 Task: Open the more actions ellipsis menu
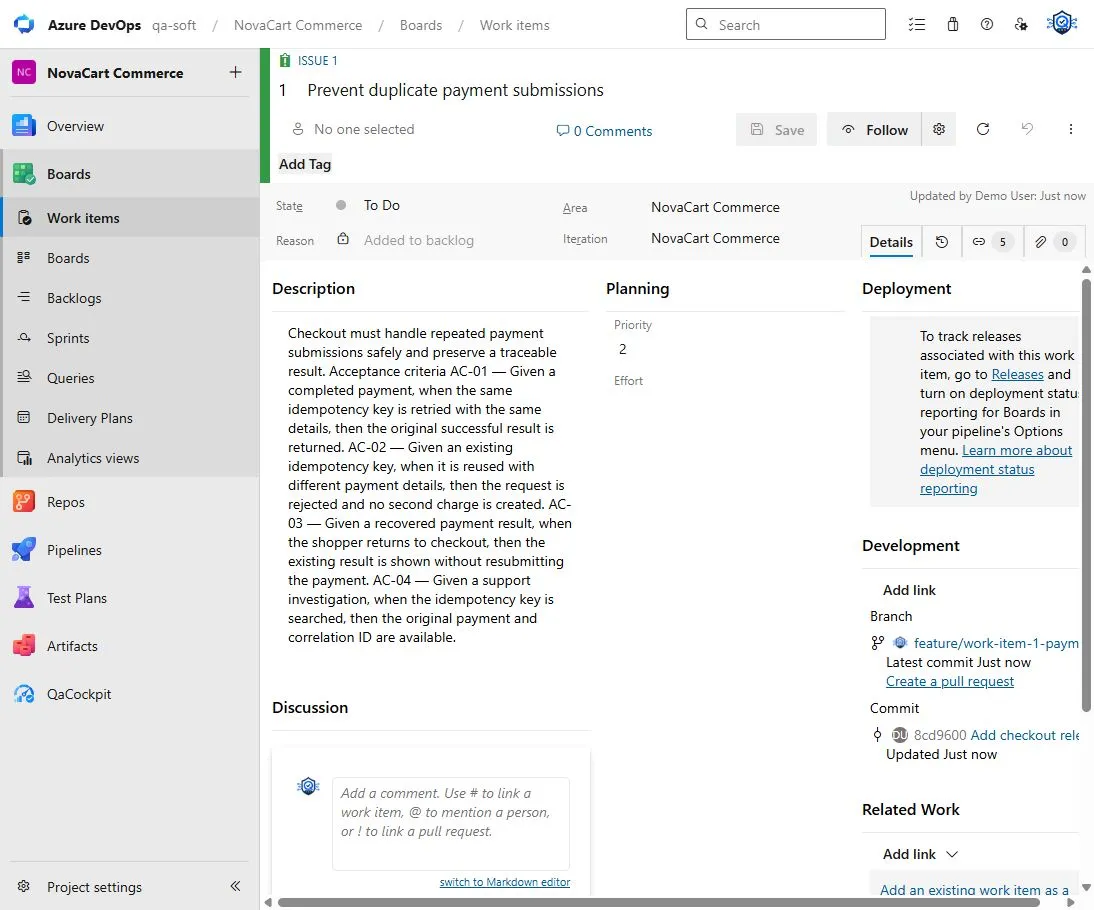pyautogui.click(x=1070, y=129)
